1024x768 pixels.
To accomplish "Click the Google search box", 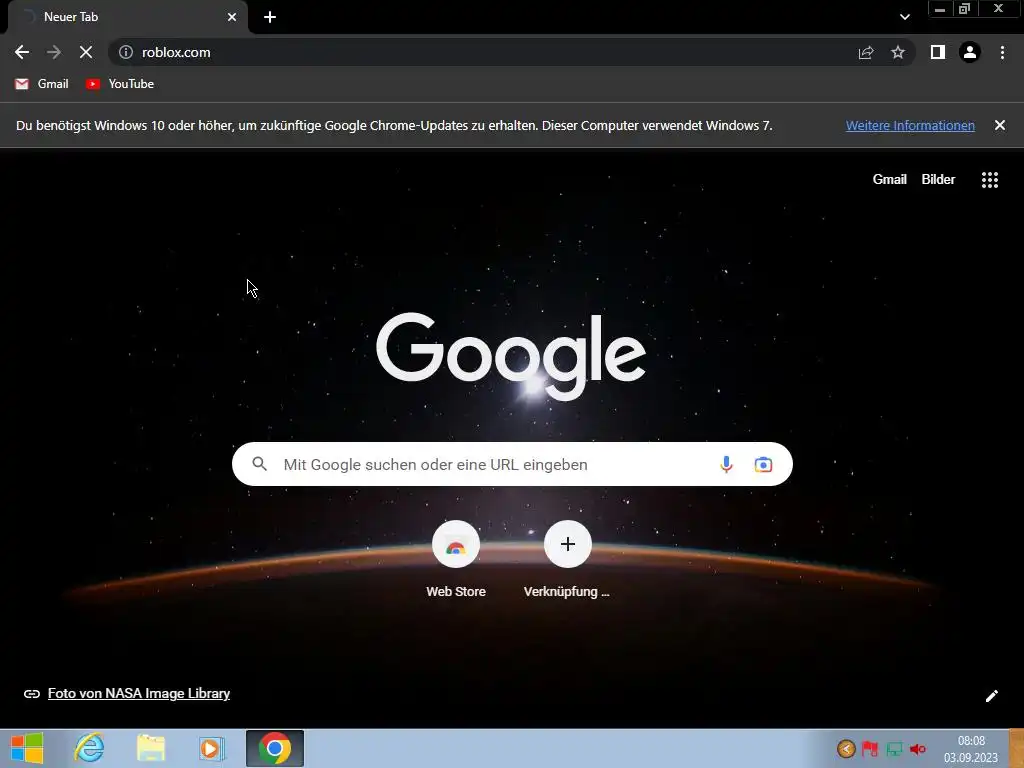I will pos(512,464).
